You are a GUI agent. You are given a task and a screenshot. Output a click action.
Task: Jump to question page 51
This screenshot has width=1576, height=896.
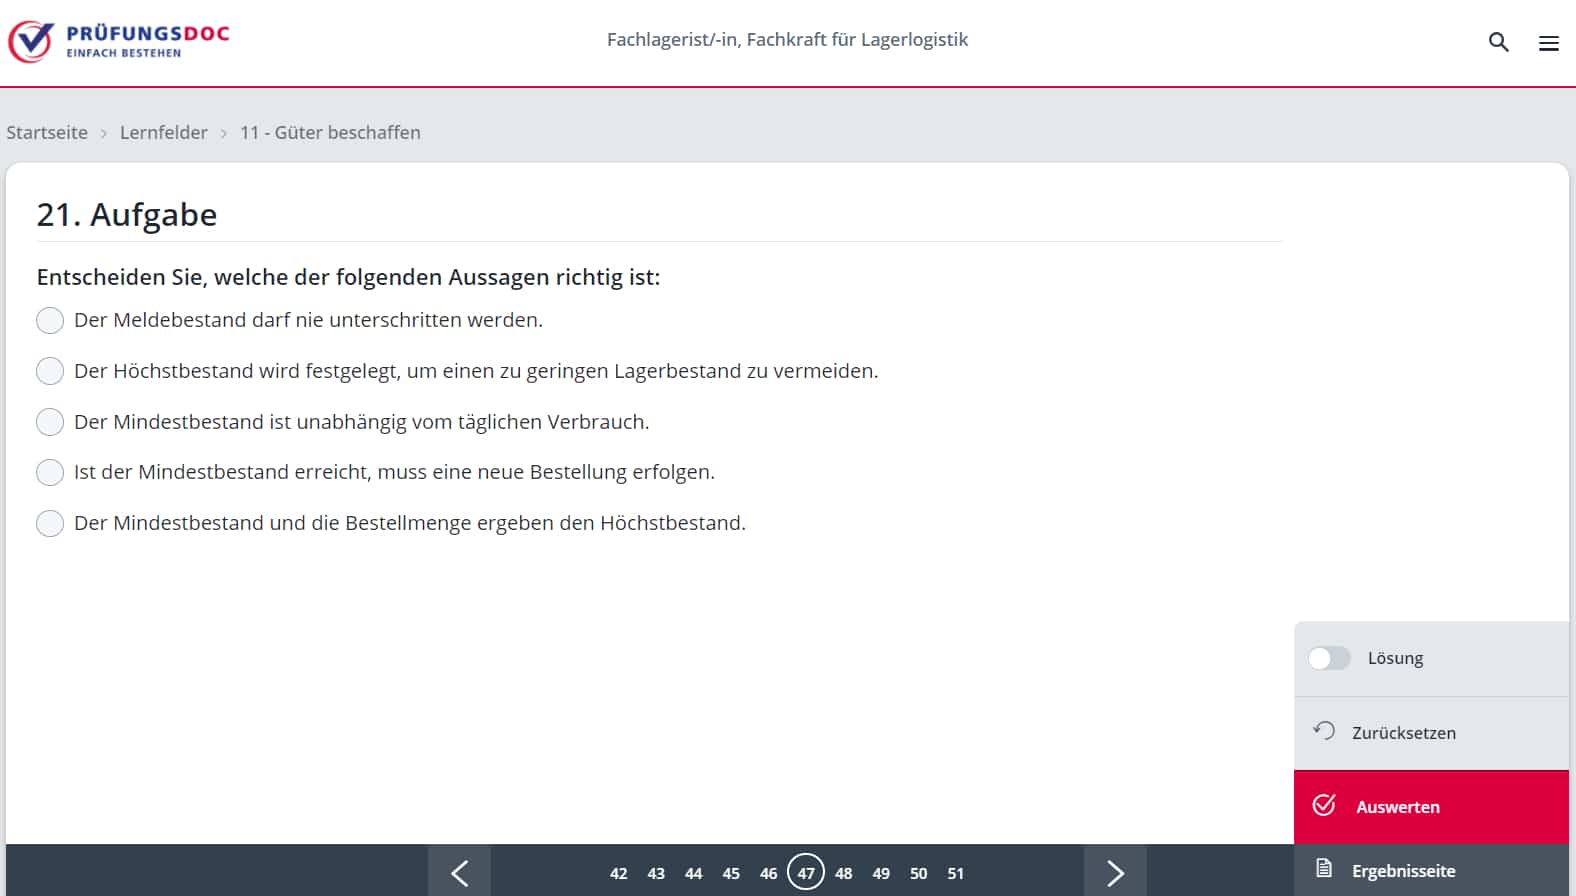956,873
